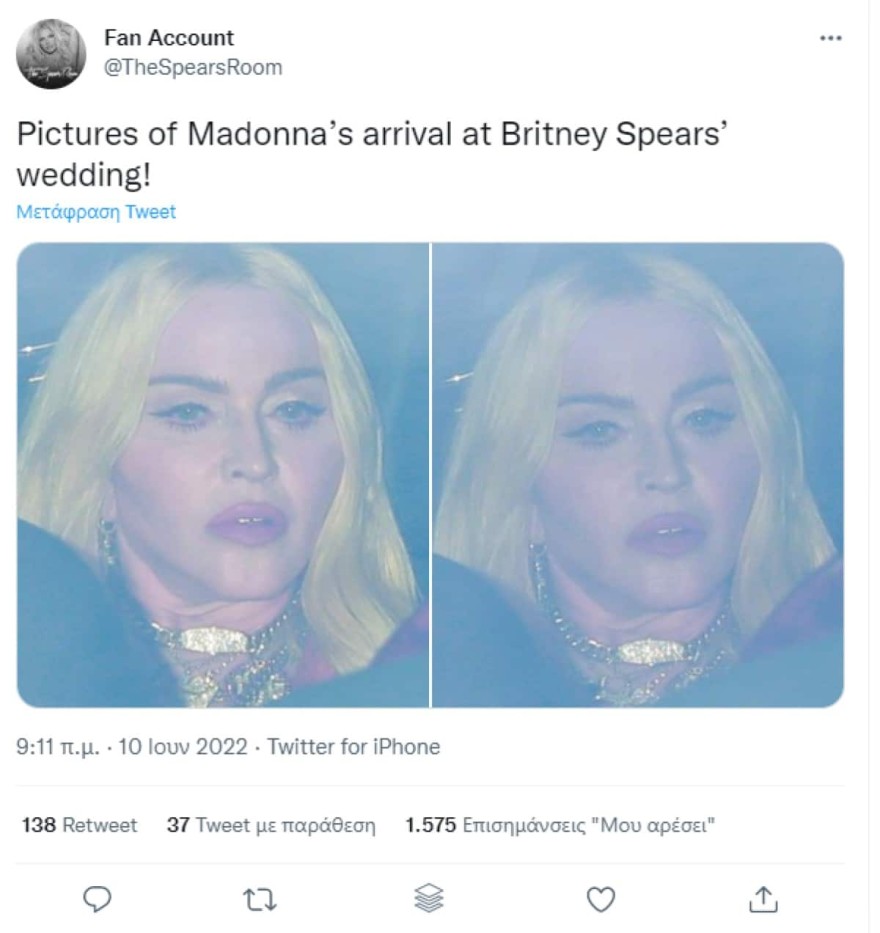Retweet this post using arrows icon
The height and width of the screenshot is (933, 880).
pyautogui.click(x=261, y=899)
